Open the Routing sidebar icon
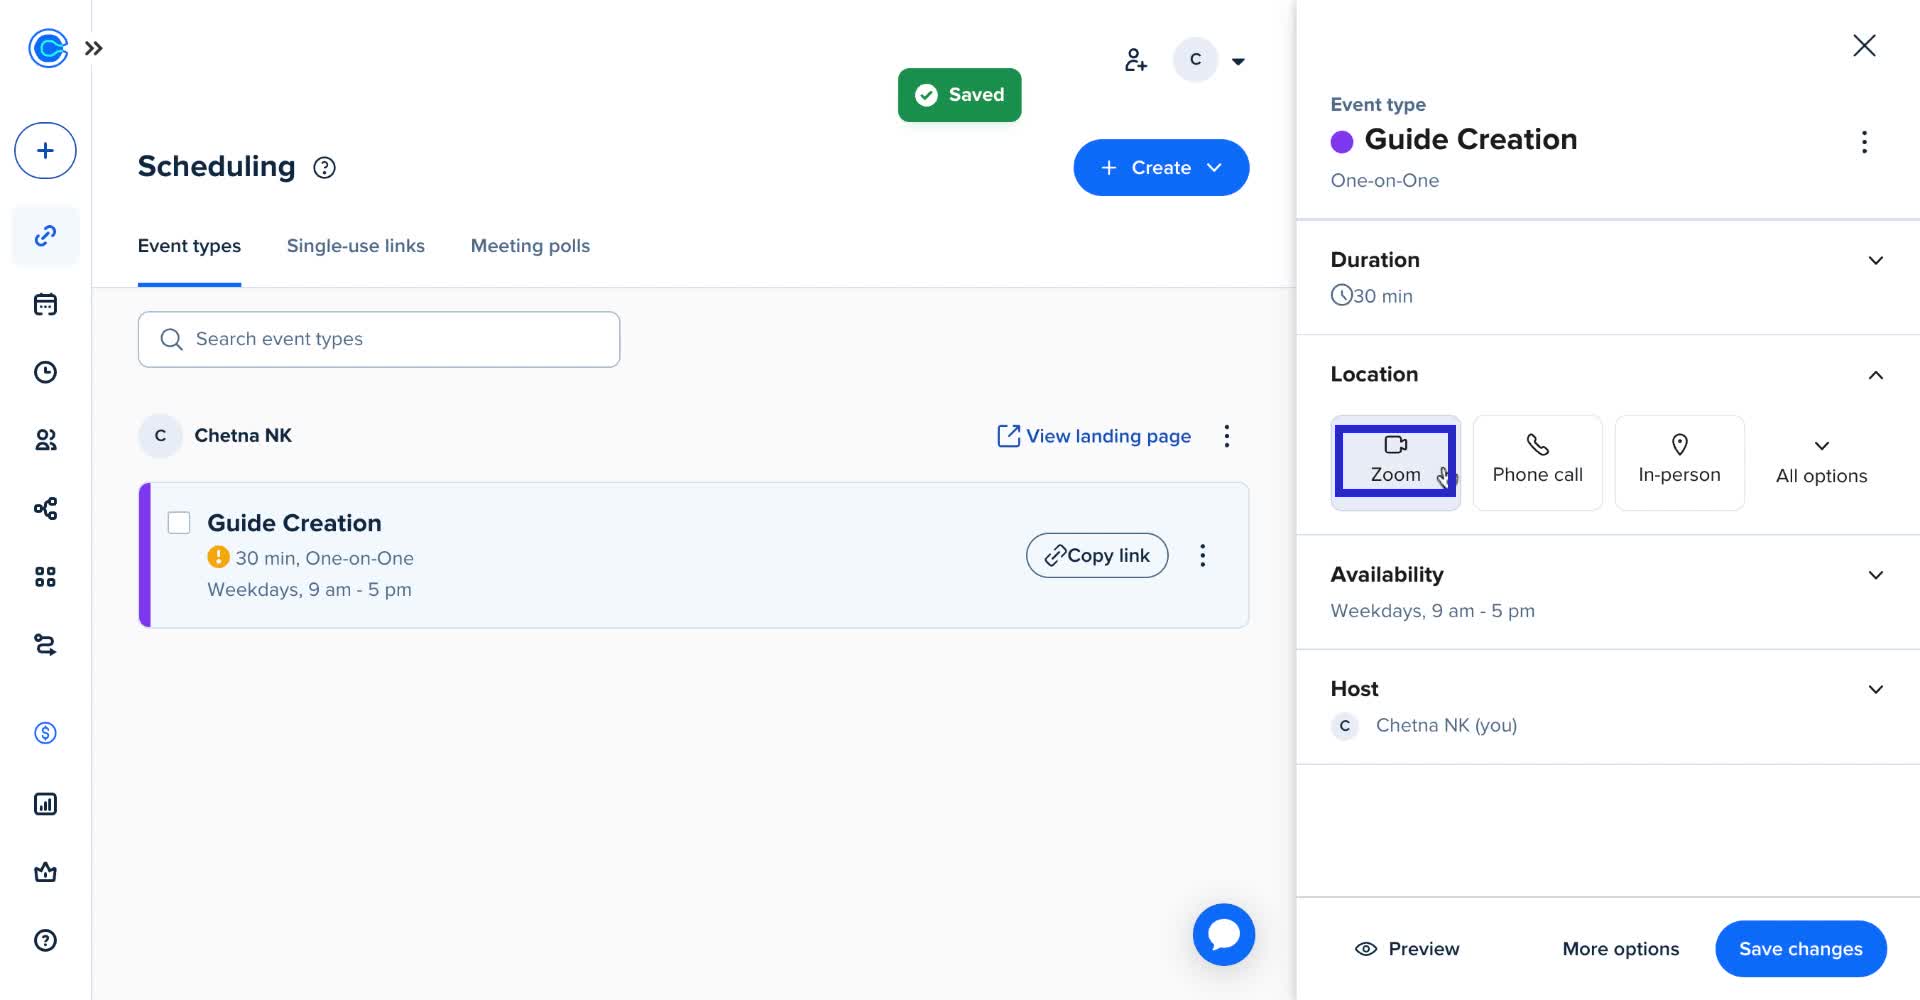Viewport: 1920px width, 1000px height. pyautogui.click(x=45, y=645)
